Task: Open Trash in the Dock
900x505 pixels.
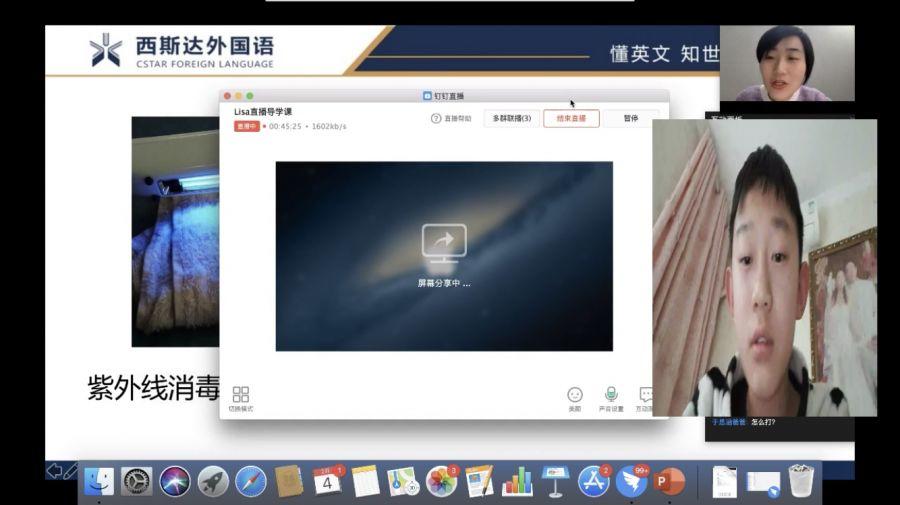Action: 801,481
